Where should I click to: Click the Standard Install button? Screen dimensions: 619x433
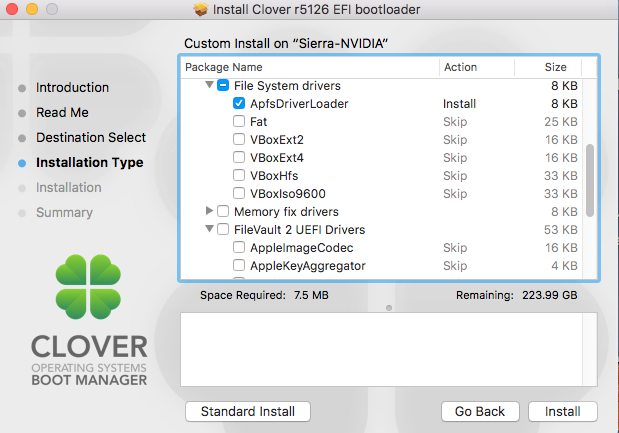[248, 411]
